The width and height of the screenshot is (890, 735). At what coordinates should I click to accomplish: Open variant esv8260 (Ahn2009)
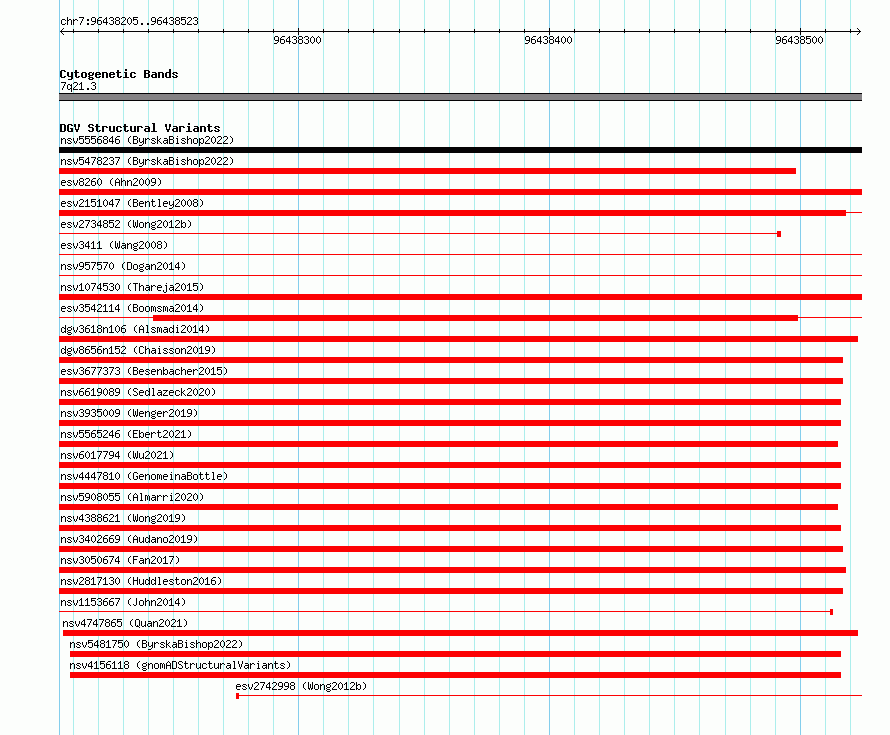tap(111, 182)
